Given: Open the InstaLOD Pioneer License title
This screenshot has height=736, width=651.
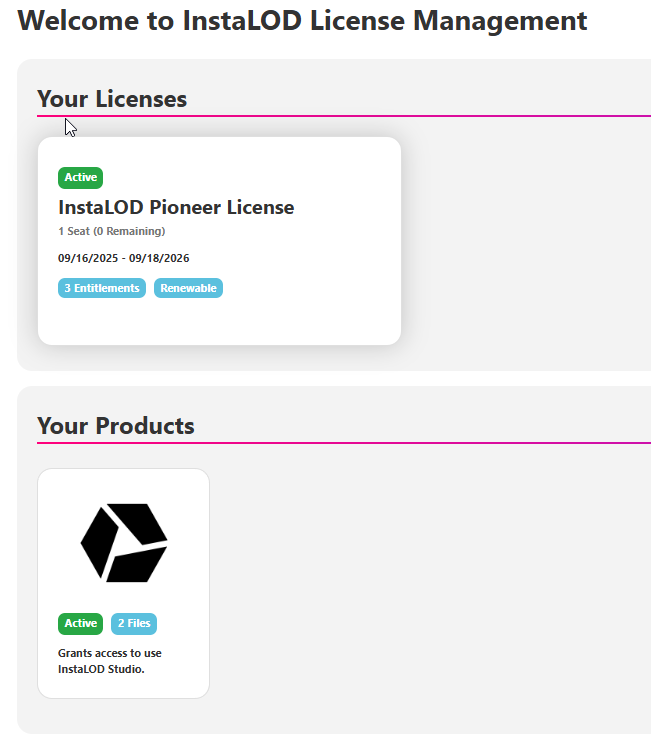Looking at the screenshot, I should pos(176,208).
